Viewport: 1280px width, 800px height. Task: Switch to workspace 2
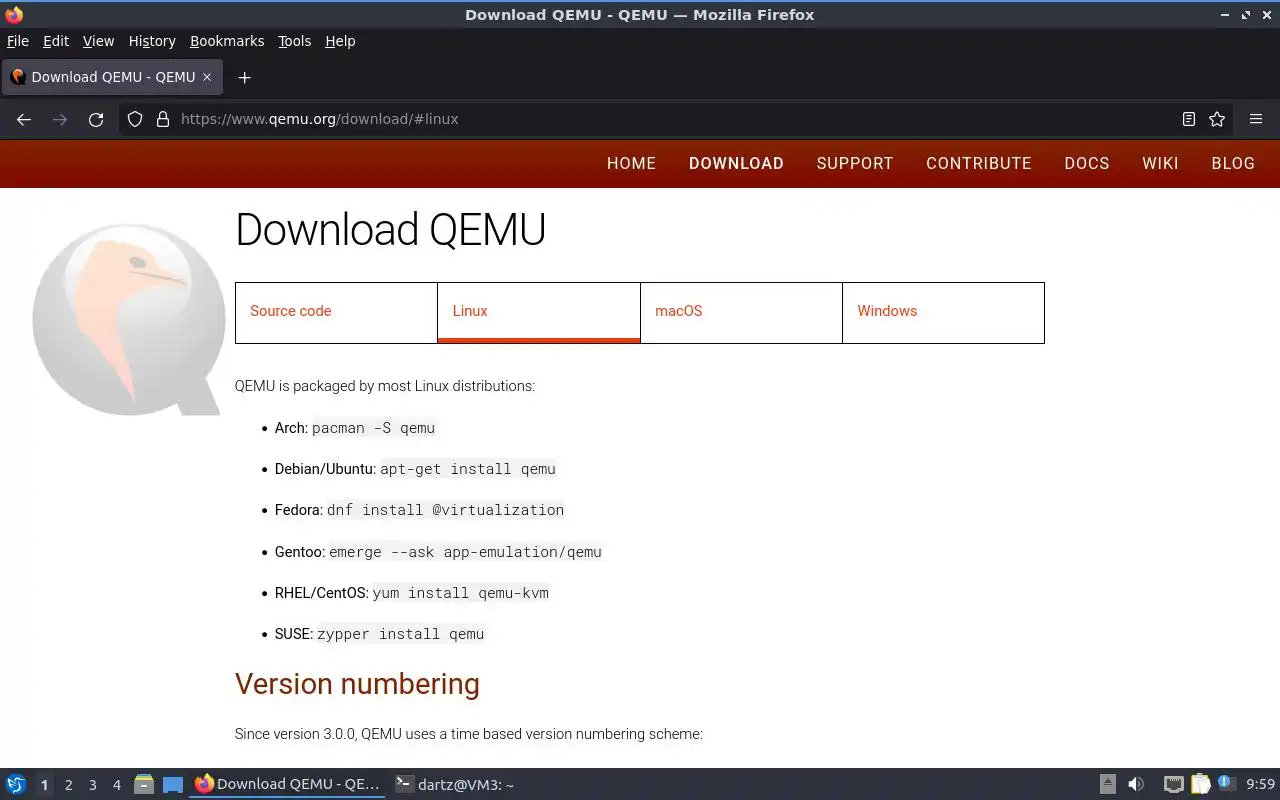[x=68, y=785]
